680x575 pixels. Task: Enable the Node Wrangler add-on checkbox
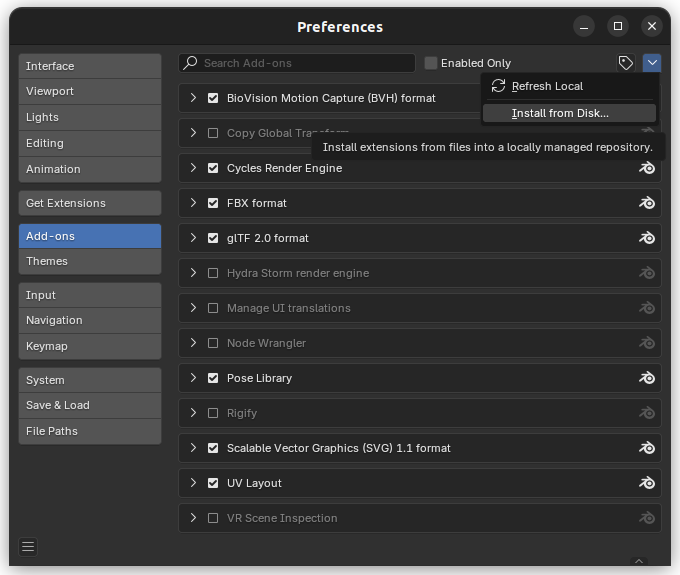[213, 343]
